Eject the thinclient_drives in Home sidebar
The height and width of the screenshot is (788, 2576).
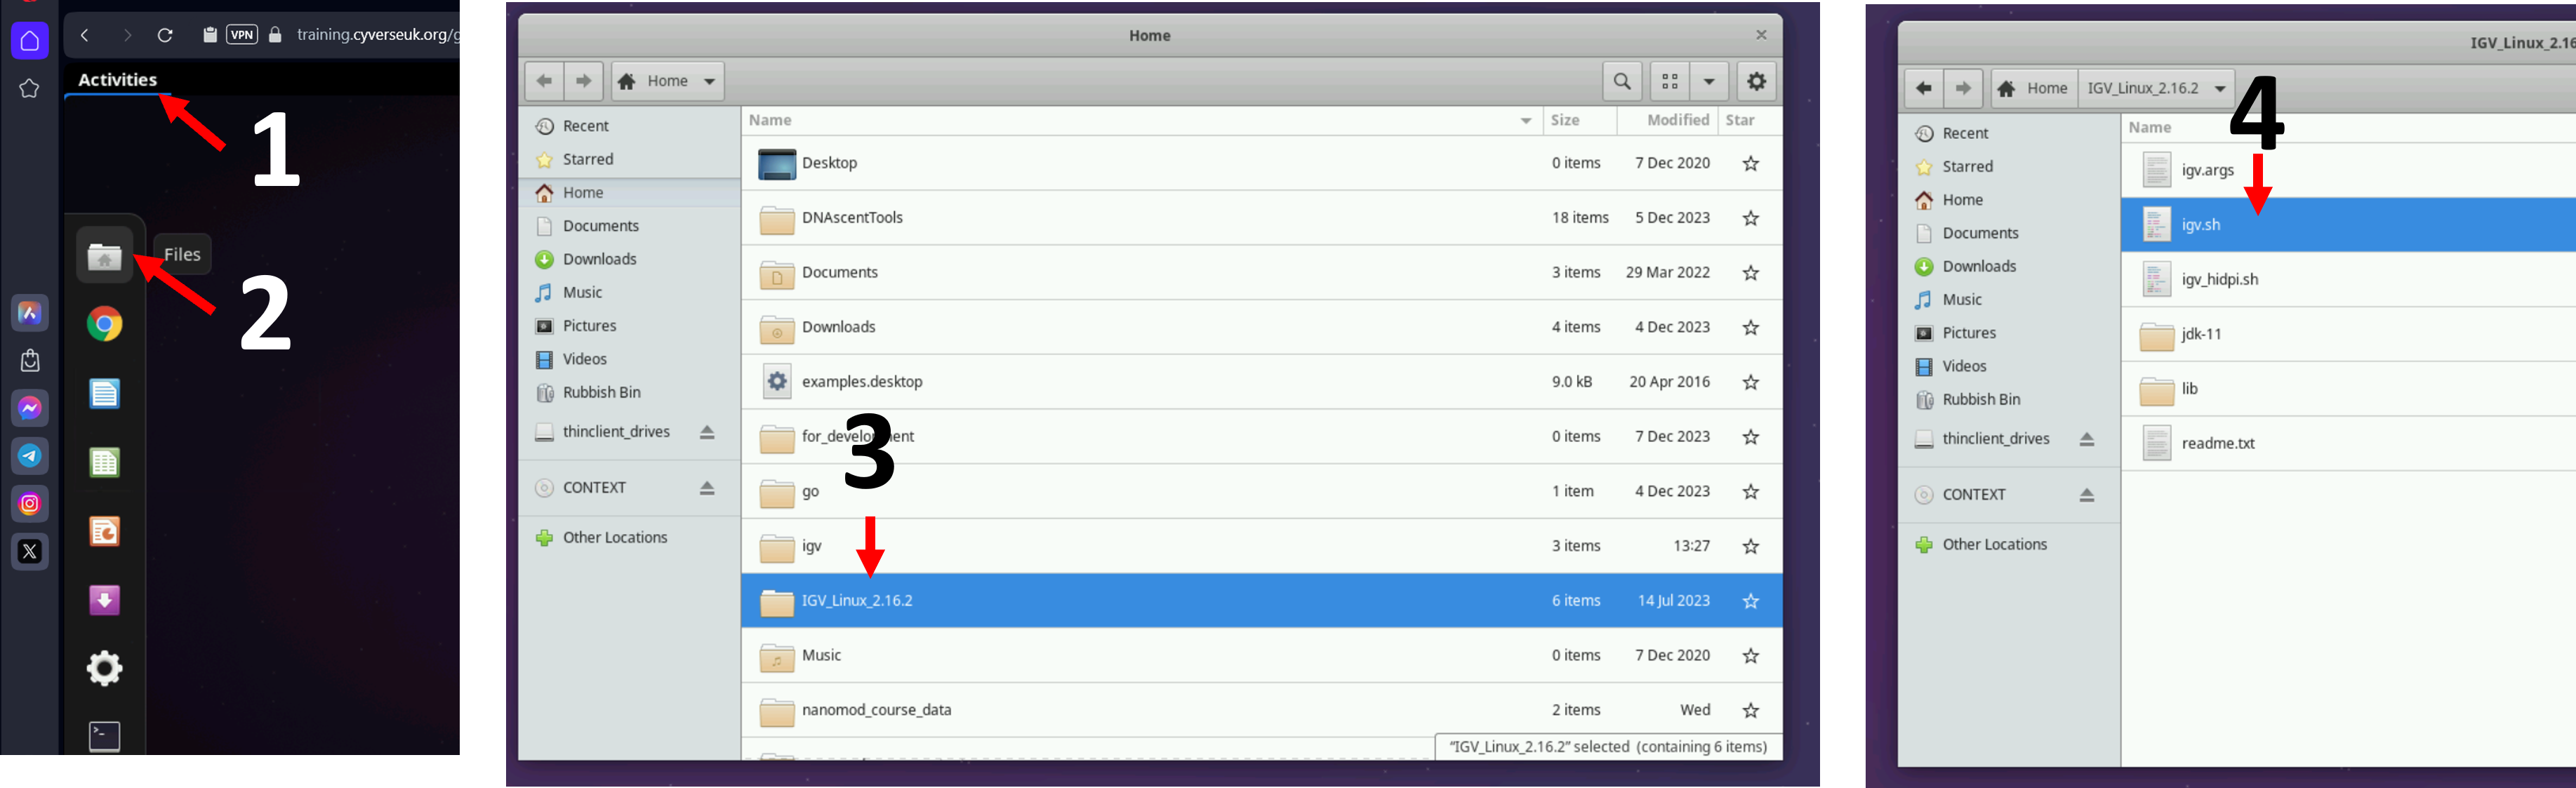(707, 432)
